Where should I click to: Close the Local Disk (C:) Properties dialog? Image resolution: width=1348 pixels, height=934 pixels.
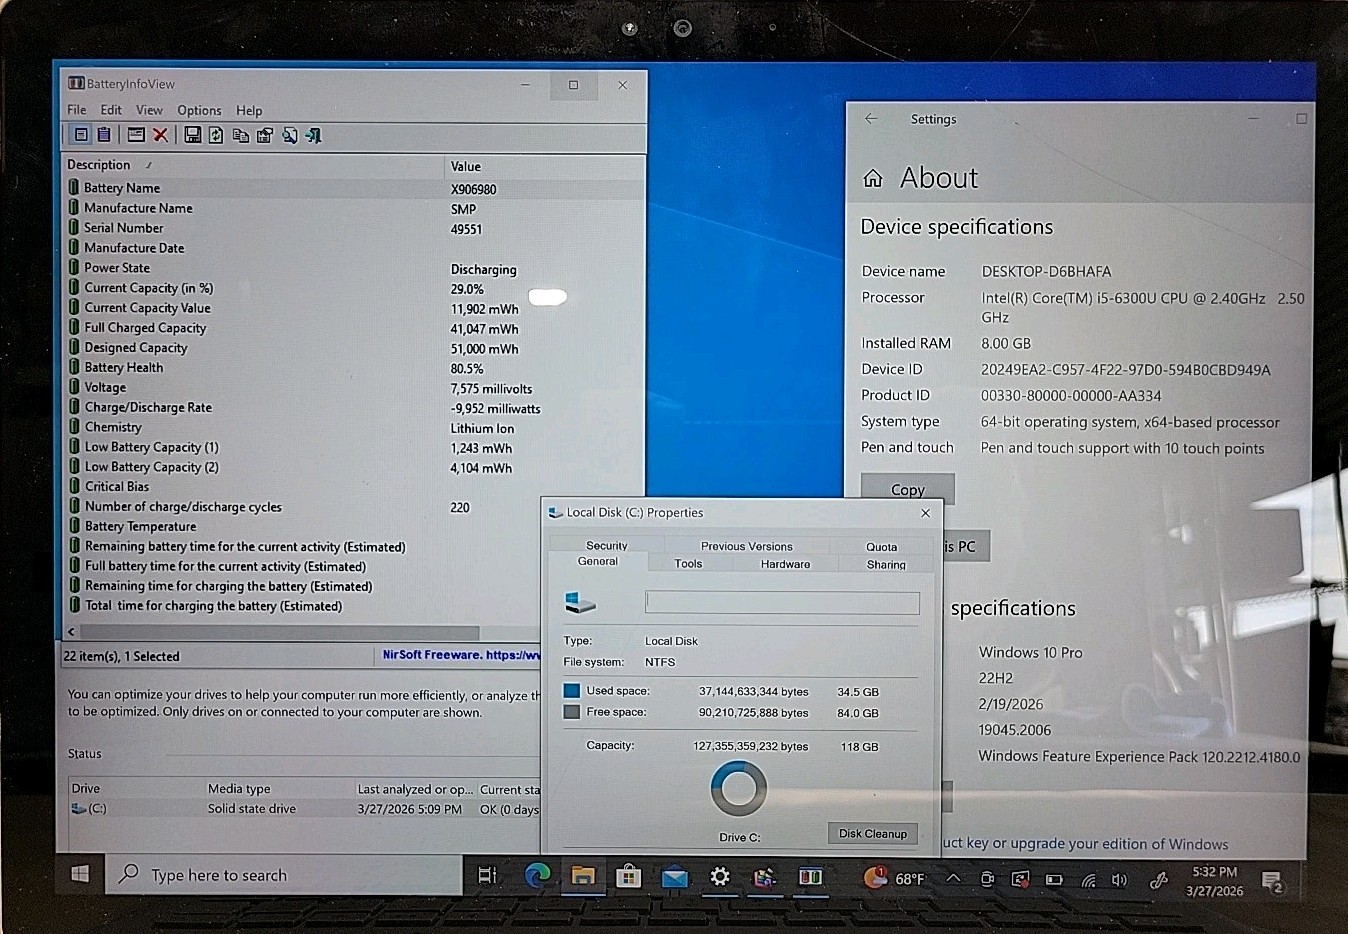(925, 513)
